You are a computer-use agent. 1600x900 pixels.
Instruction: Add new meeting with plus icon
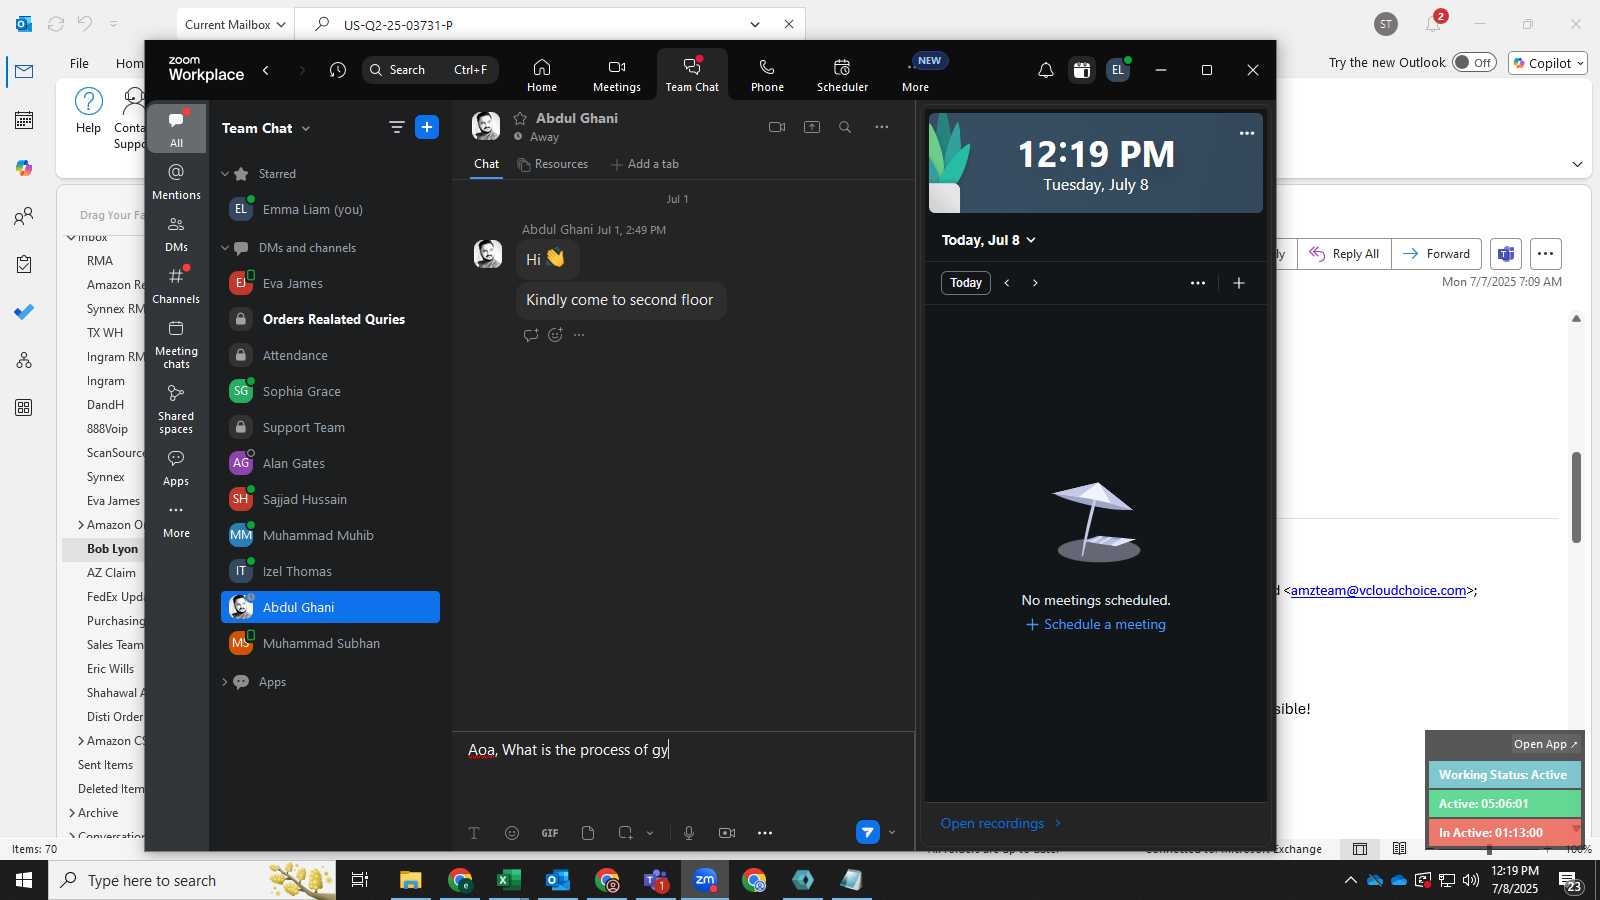[1239, 283]
